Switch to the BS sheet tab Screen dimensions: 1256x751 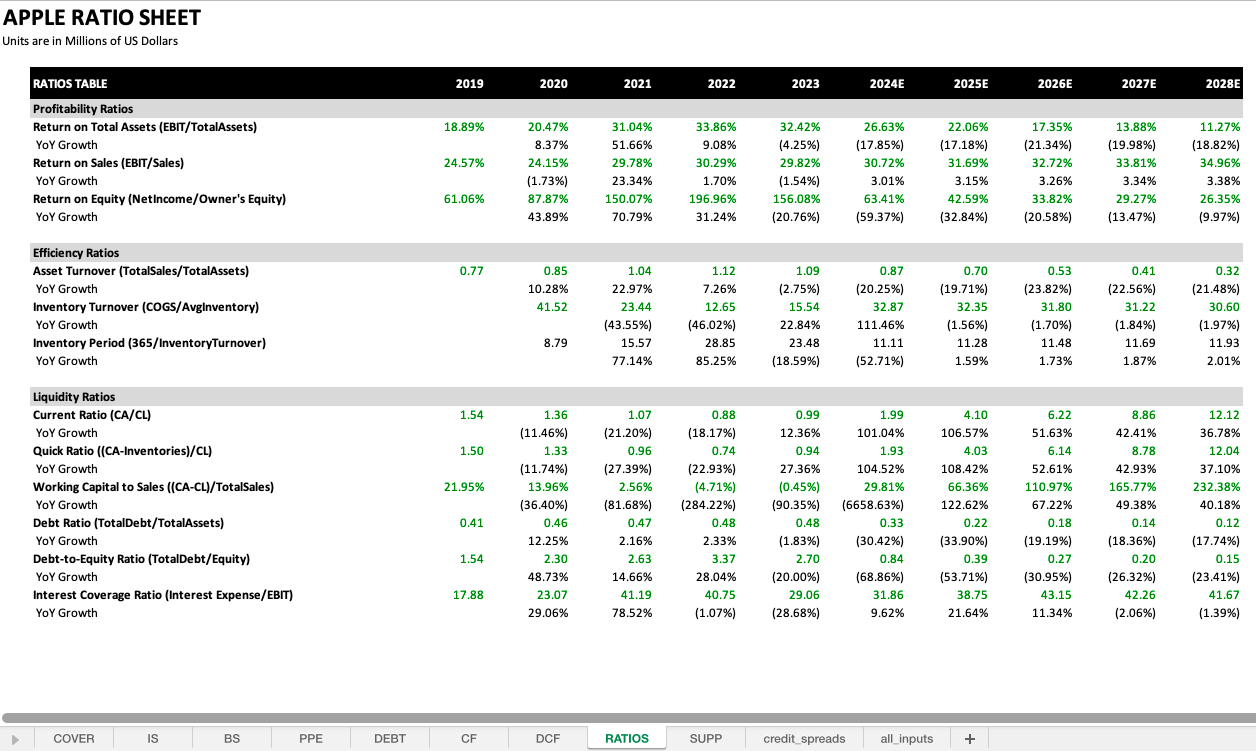[232, 739]
